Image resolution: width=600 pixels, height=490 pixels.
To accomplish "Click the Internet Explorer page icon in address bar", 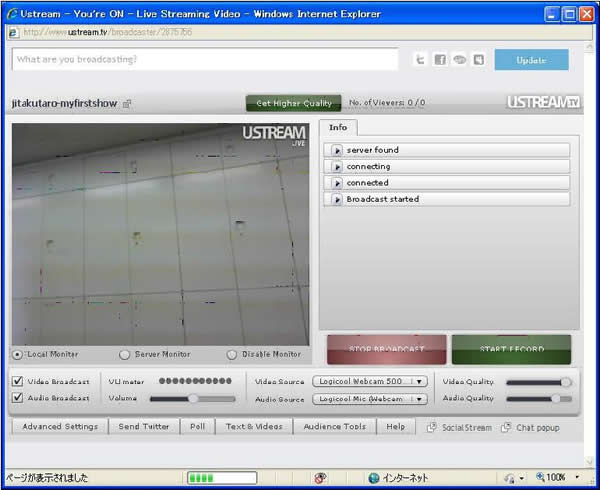I will [x=13, y=33].
